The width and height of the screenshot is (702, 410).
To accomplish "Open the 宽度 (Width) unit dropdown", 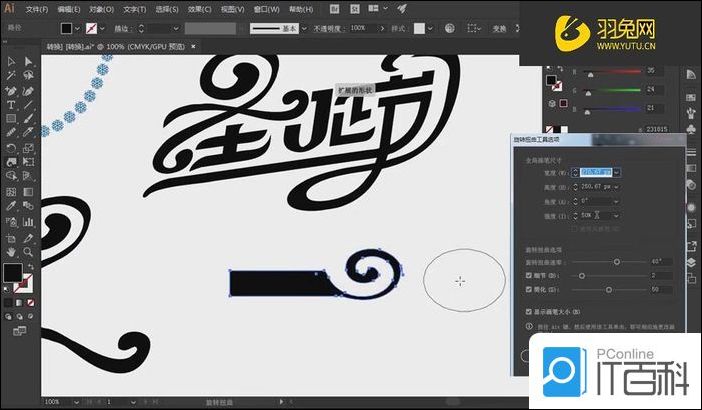I will click(616, 173).
